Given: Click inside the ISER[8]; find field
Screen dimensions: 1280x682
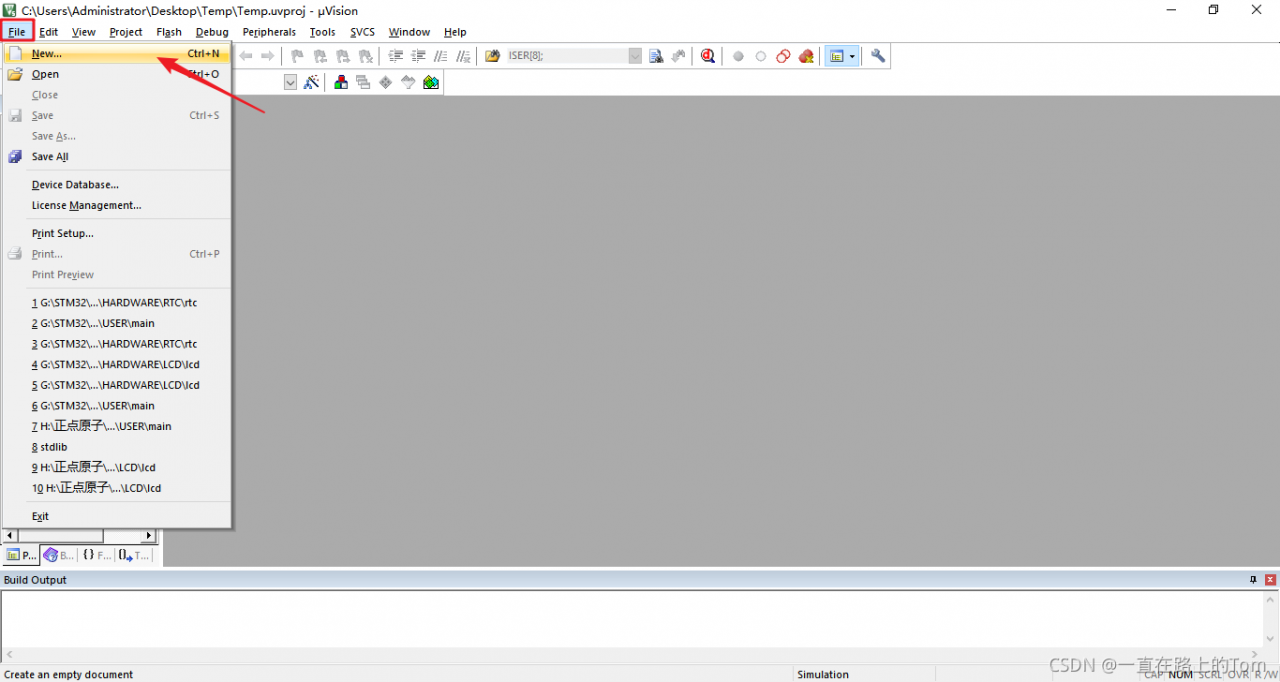Looking at the screenshot, I should pos(567,56).
